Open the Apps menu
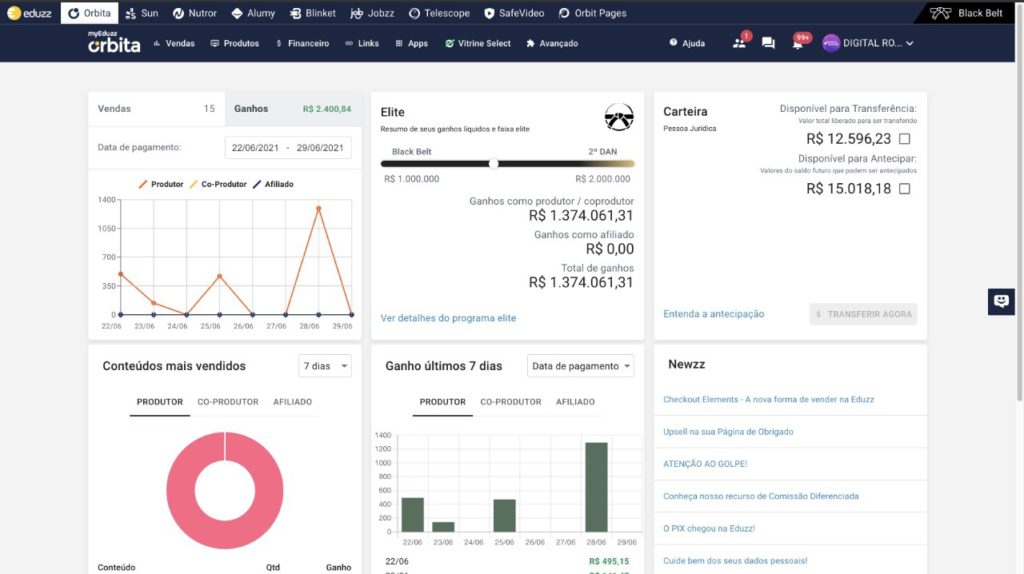The width and height of the screenshot is (1024, 574). tap(411, 43)
